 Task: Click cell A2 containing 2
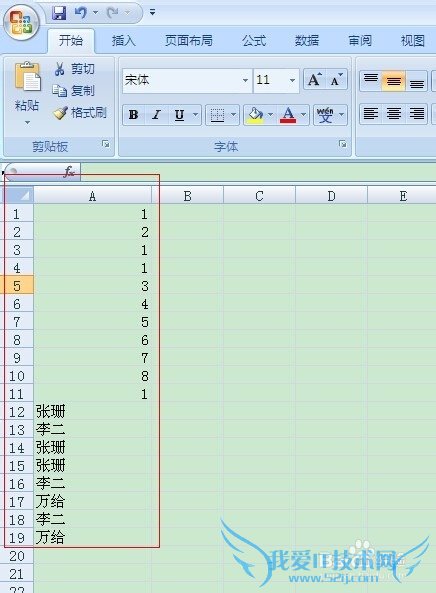[93, 232]
